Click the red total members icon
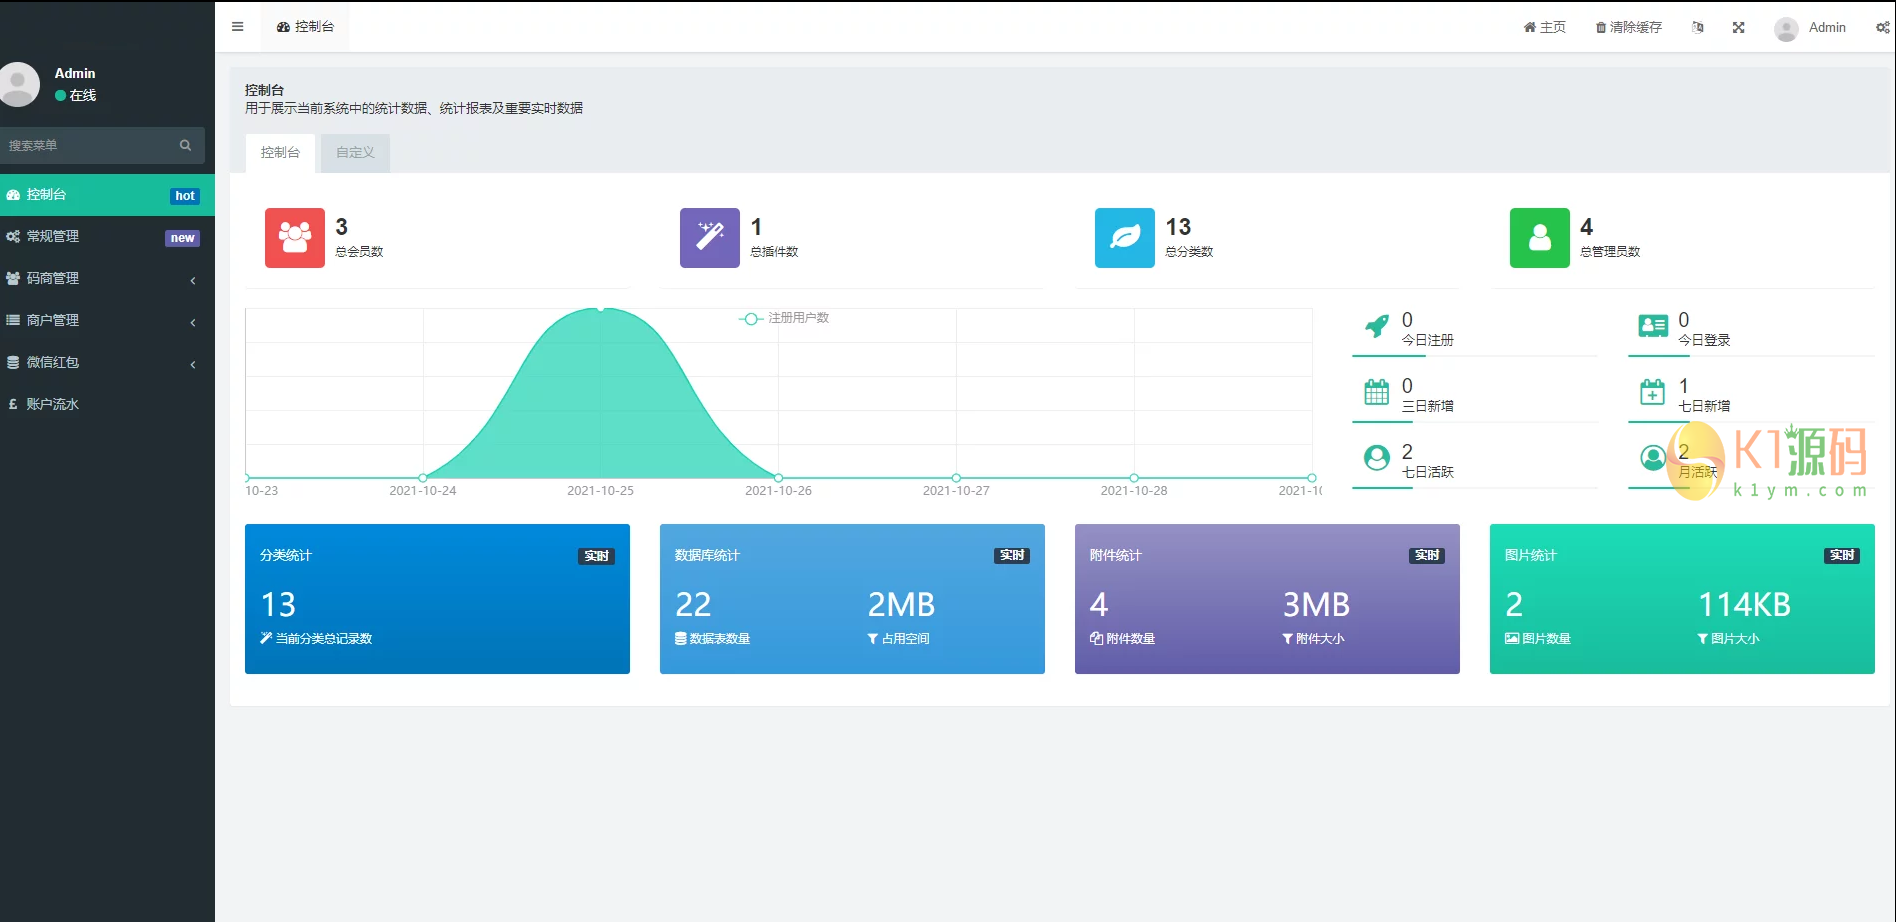The image size is (1896, 922). point(294,238)
